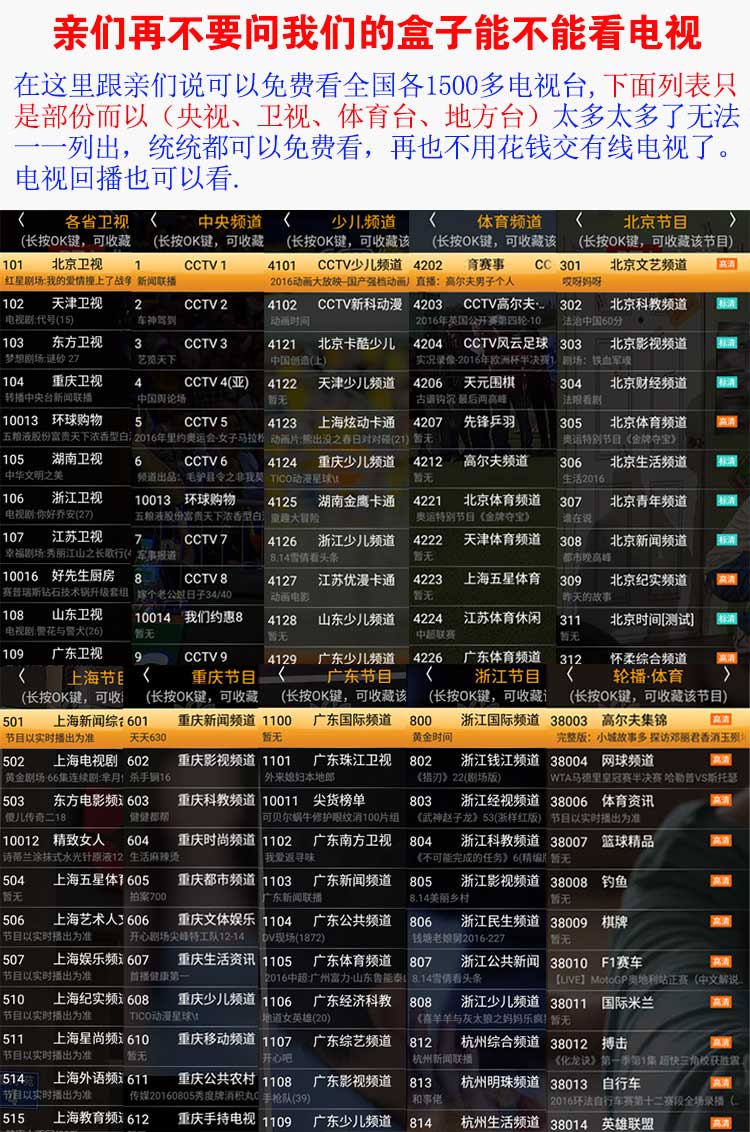Viewport: 750px width, 1132px height.
Task: Click the left chevron beside 广东节目
Action: coord(282,676)
